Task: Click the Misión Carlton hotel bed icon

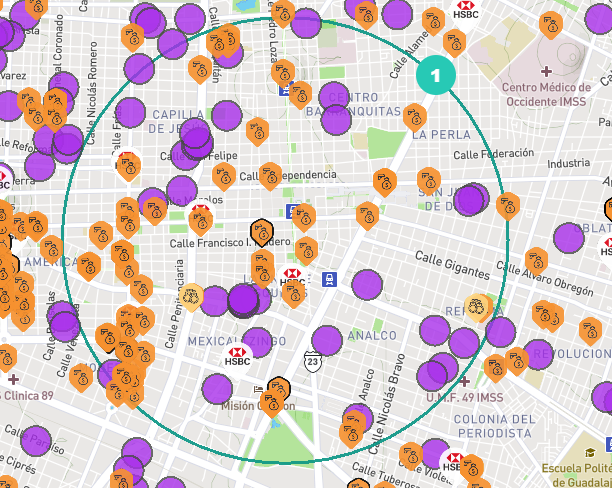Action: 258,389
